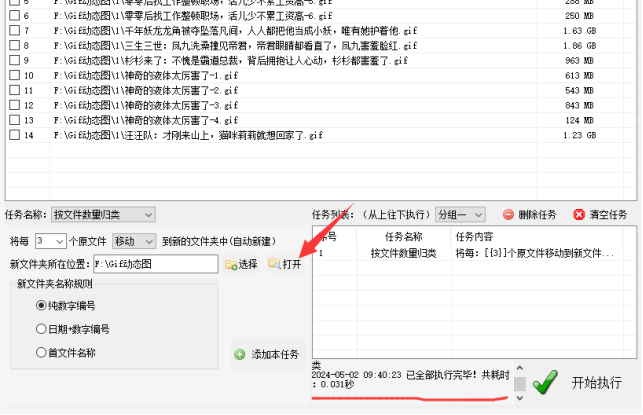Screen dimensions: 643x415
Task: Open the 分组一 group dropdown
Action: tap(460, 214)
